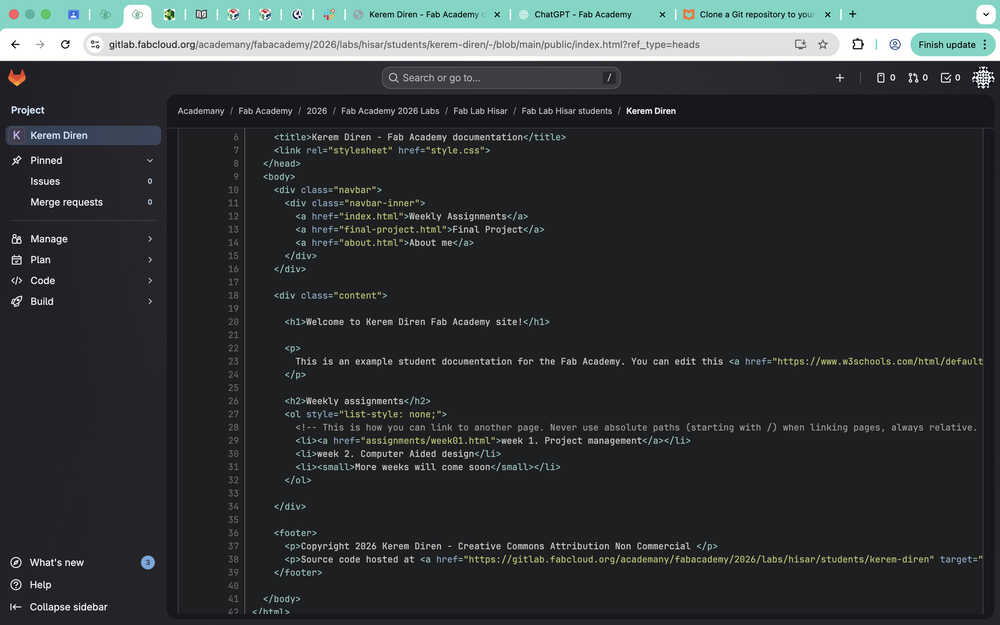Open pinned Merge requests in sidebar
1000x625 pixels.
(66, 202)
